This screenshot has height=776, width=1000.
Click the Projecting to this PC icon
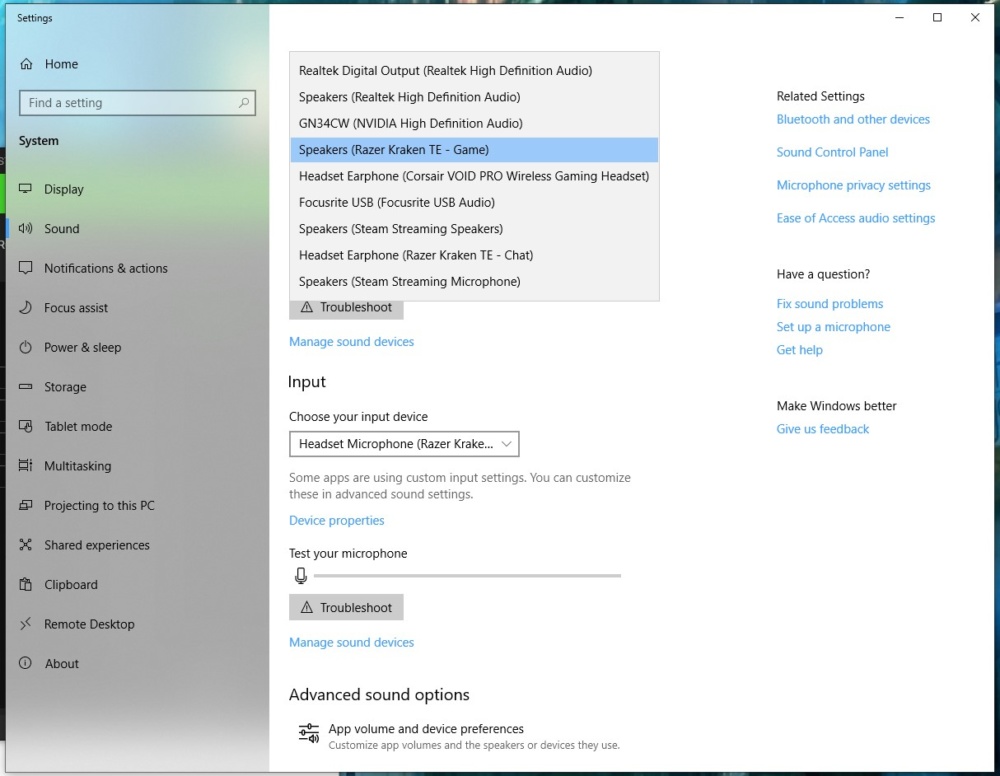click(x=26, y=505)
